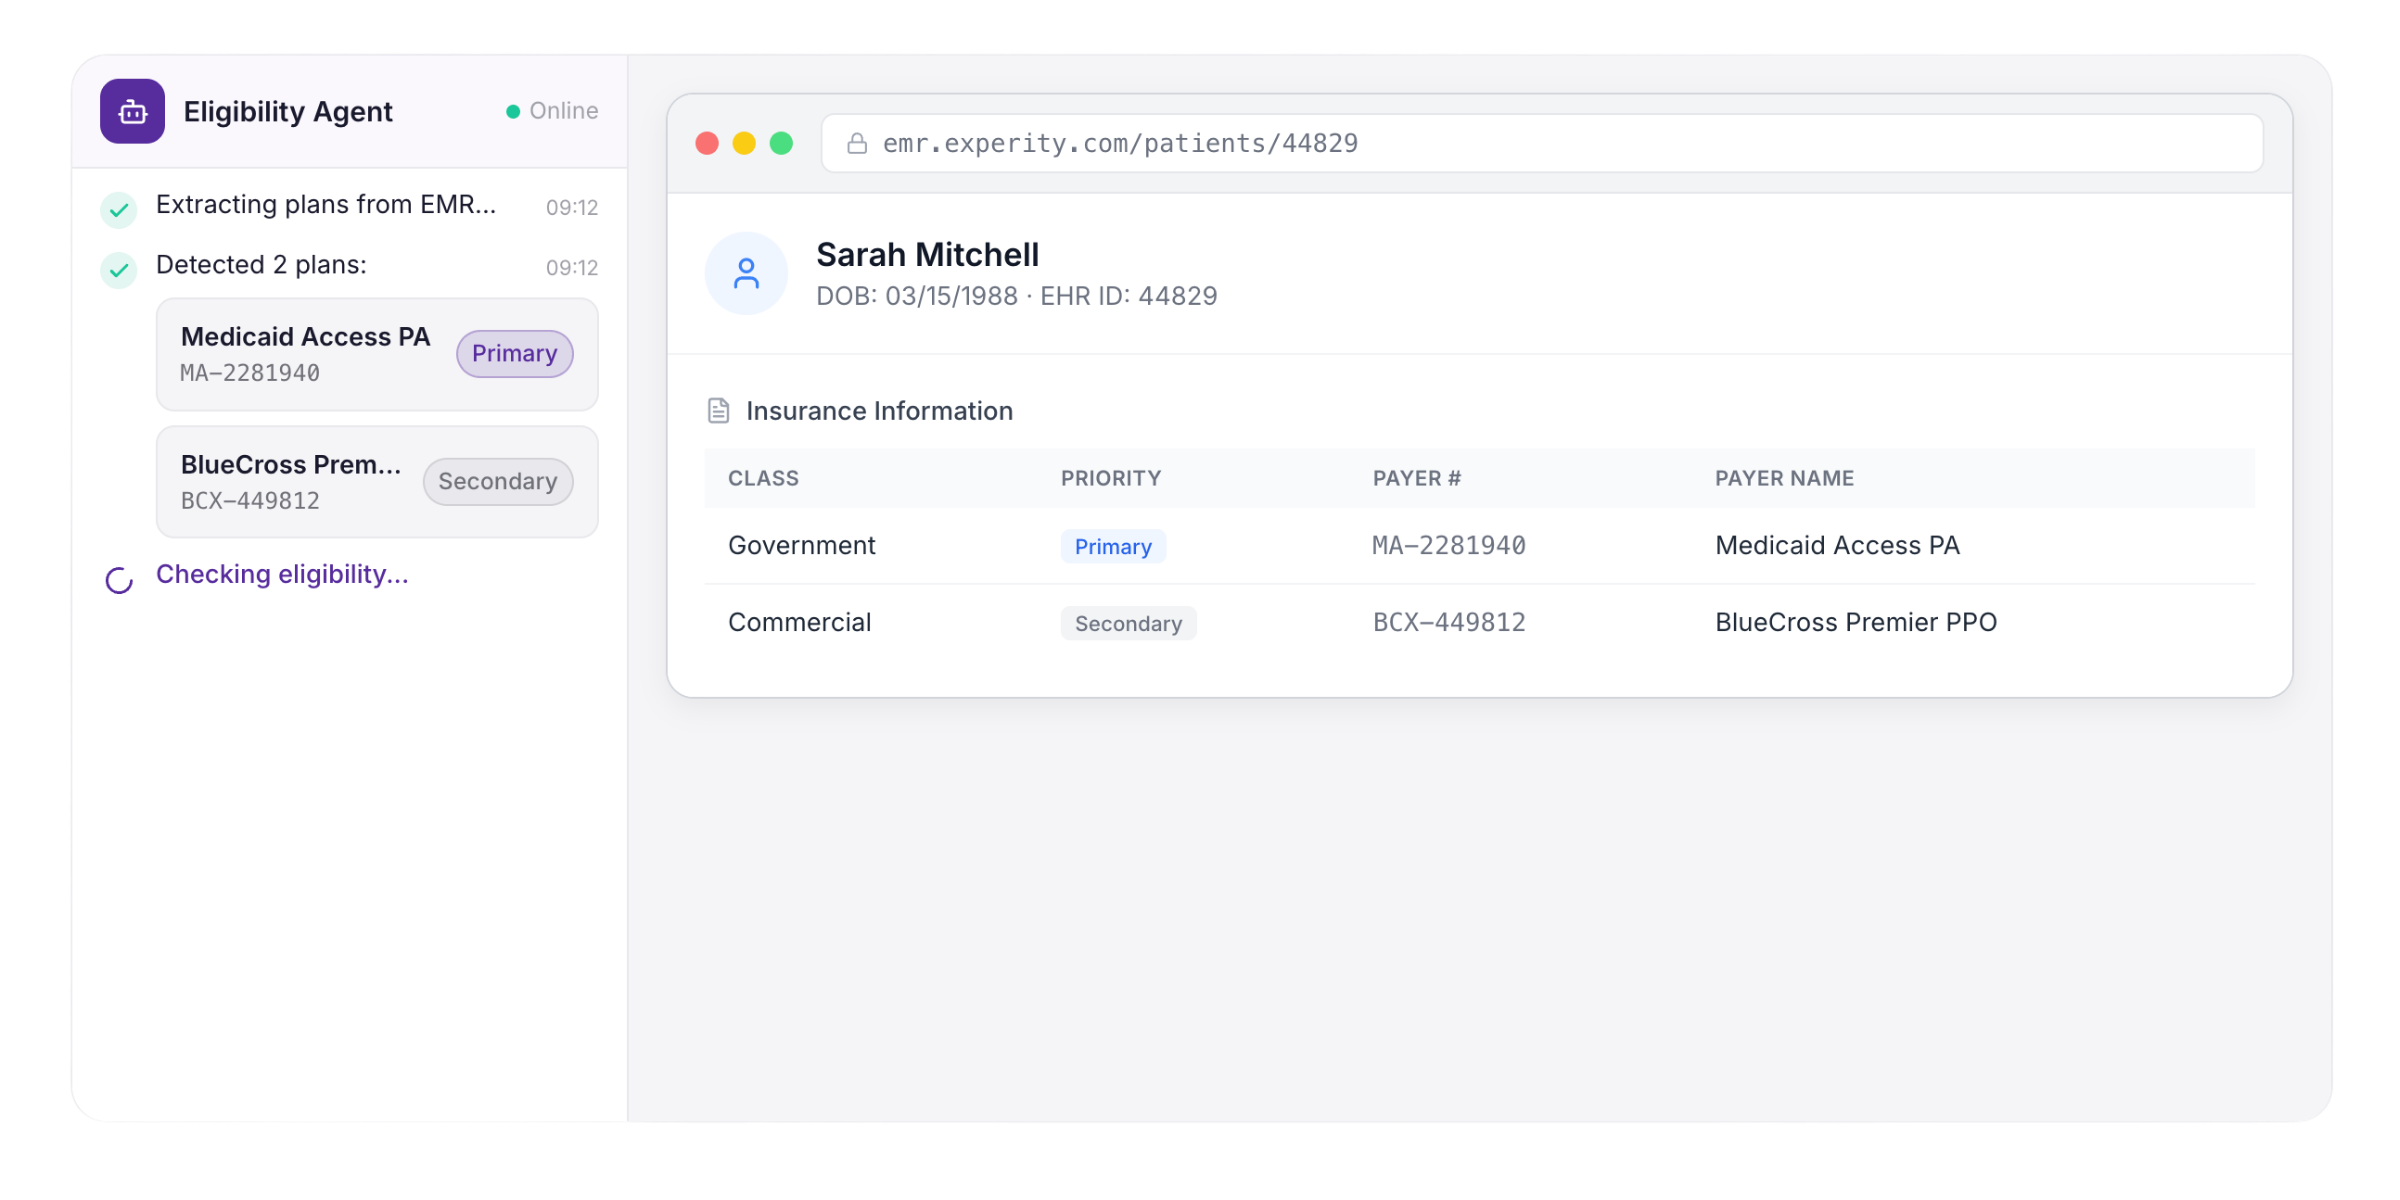Click the Secondary badge in agent panel

497,482
